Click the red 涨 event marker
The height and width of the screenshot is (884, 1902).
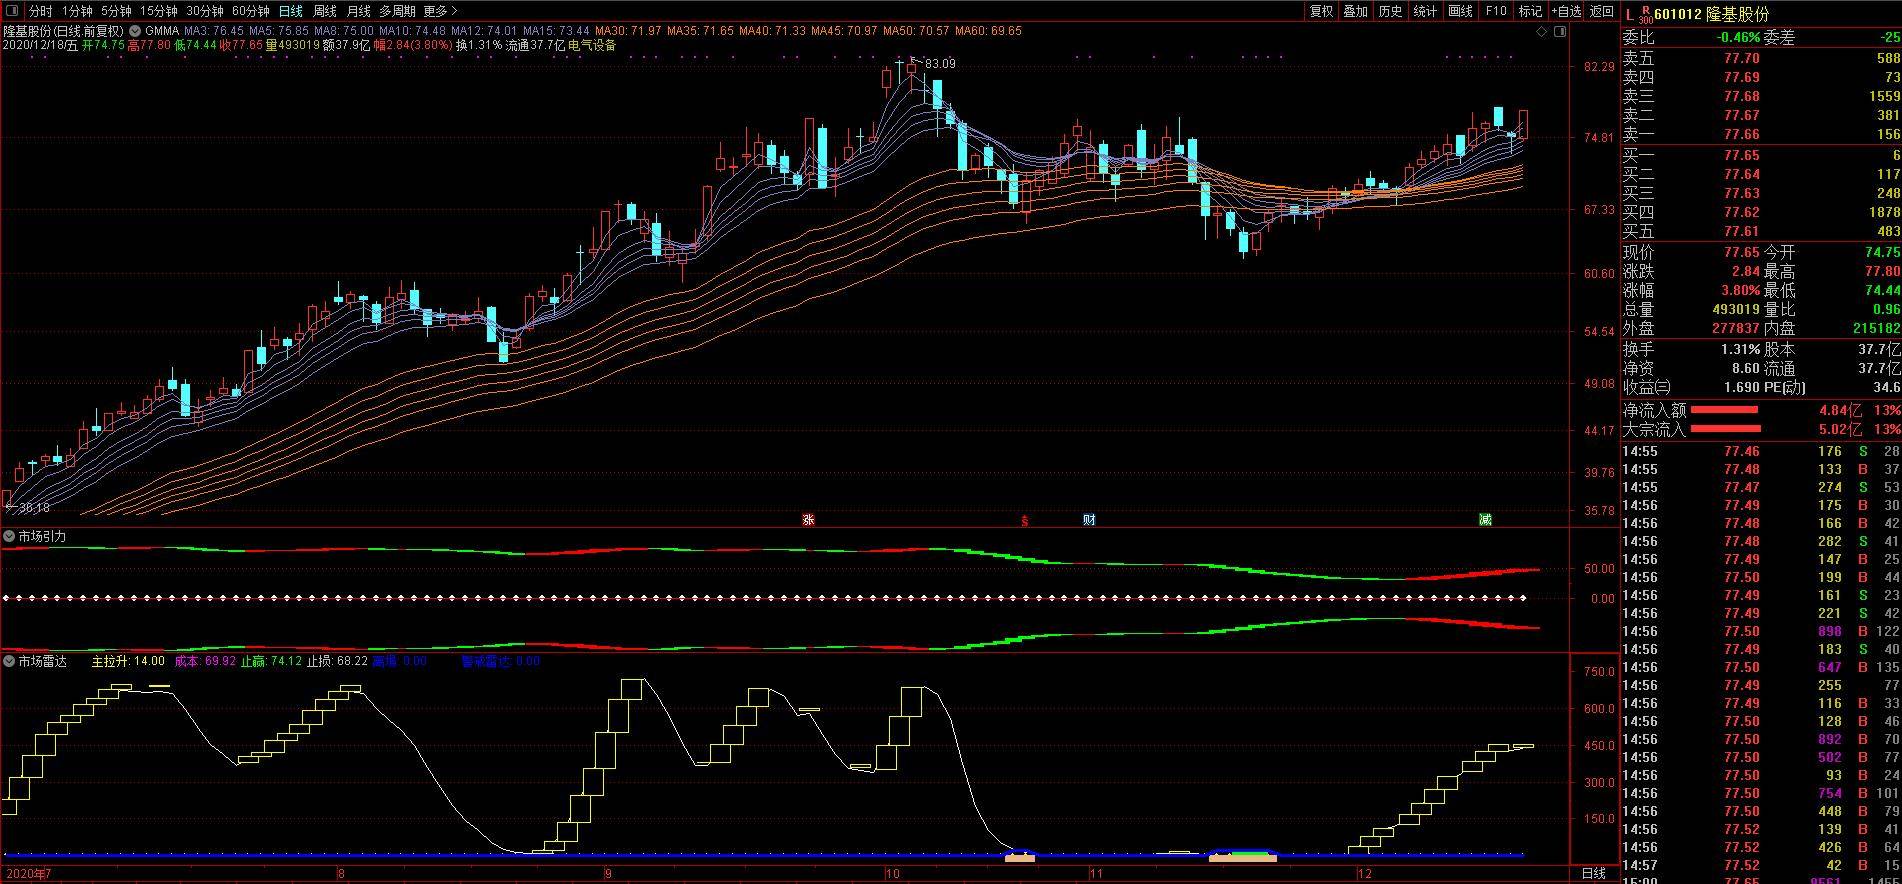[808, 520]
